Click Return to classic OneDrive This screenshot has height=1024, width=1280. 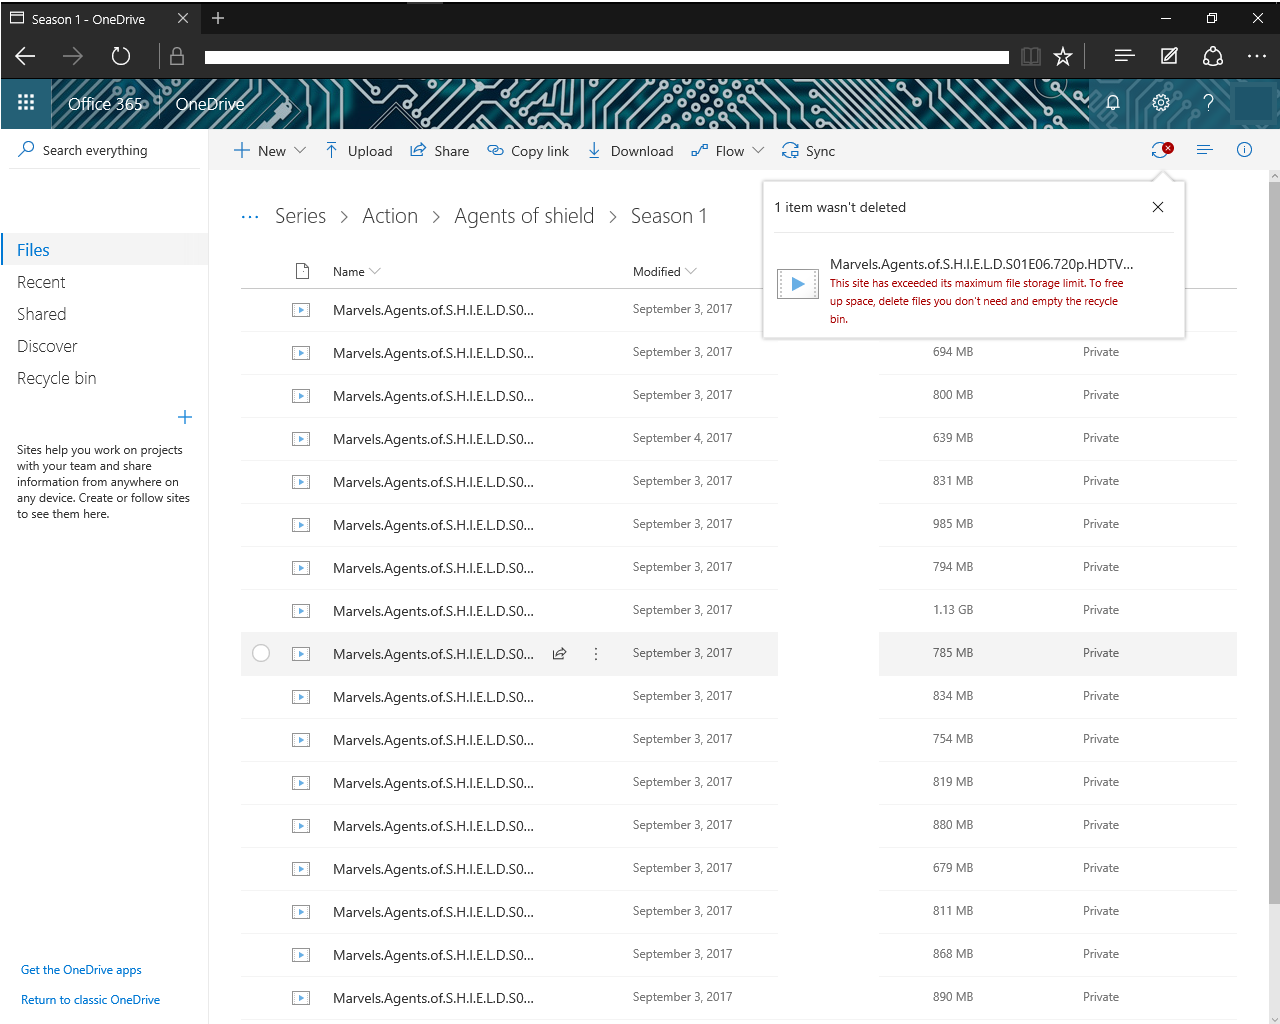tap(90, 999)
